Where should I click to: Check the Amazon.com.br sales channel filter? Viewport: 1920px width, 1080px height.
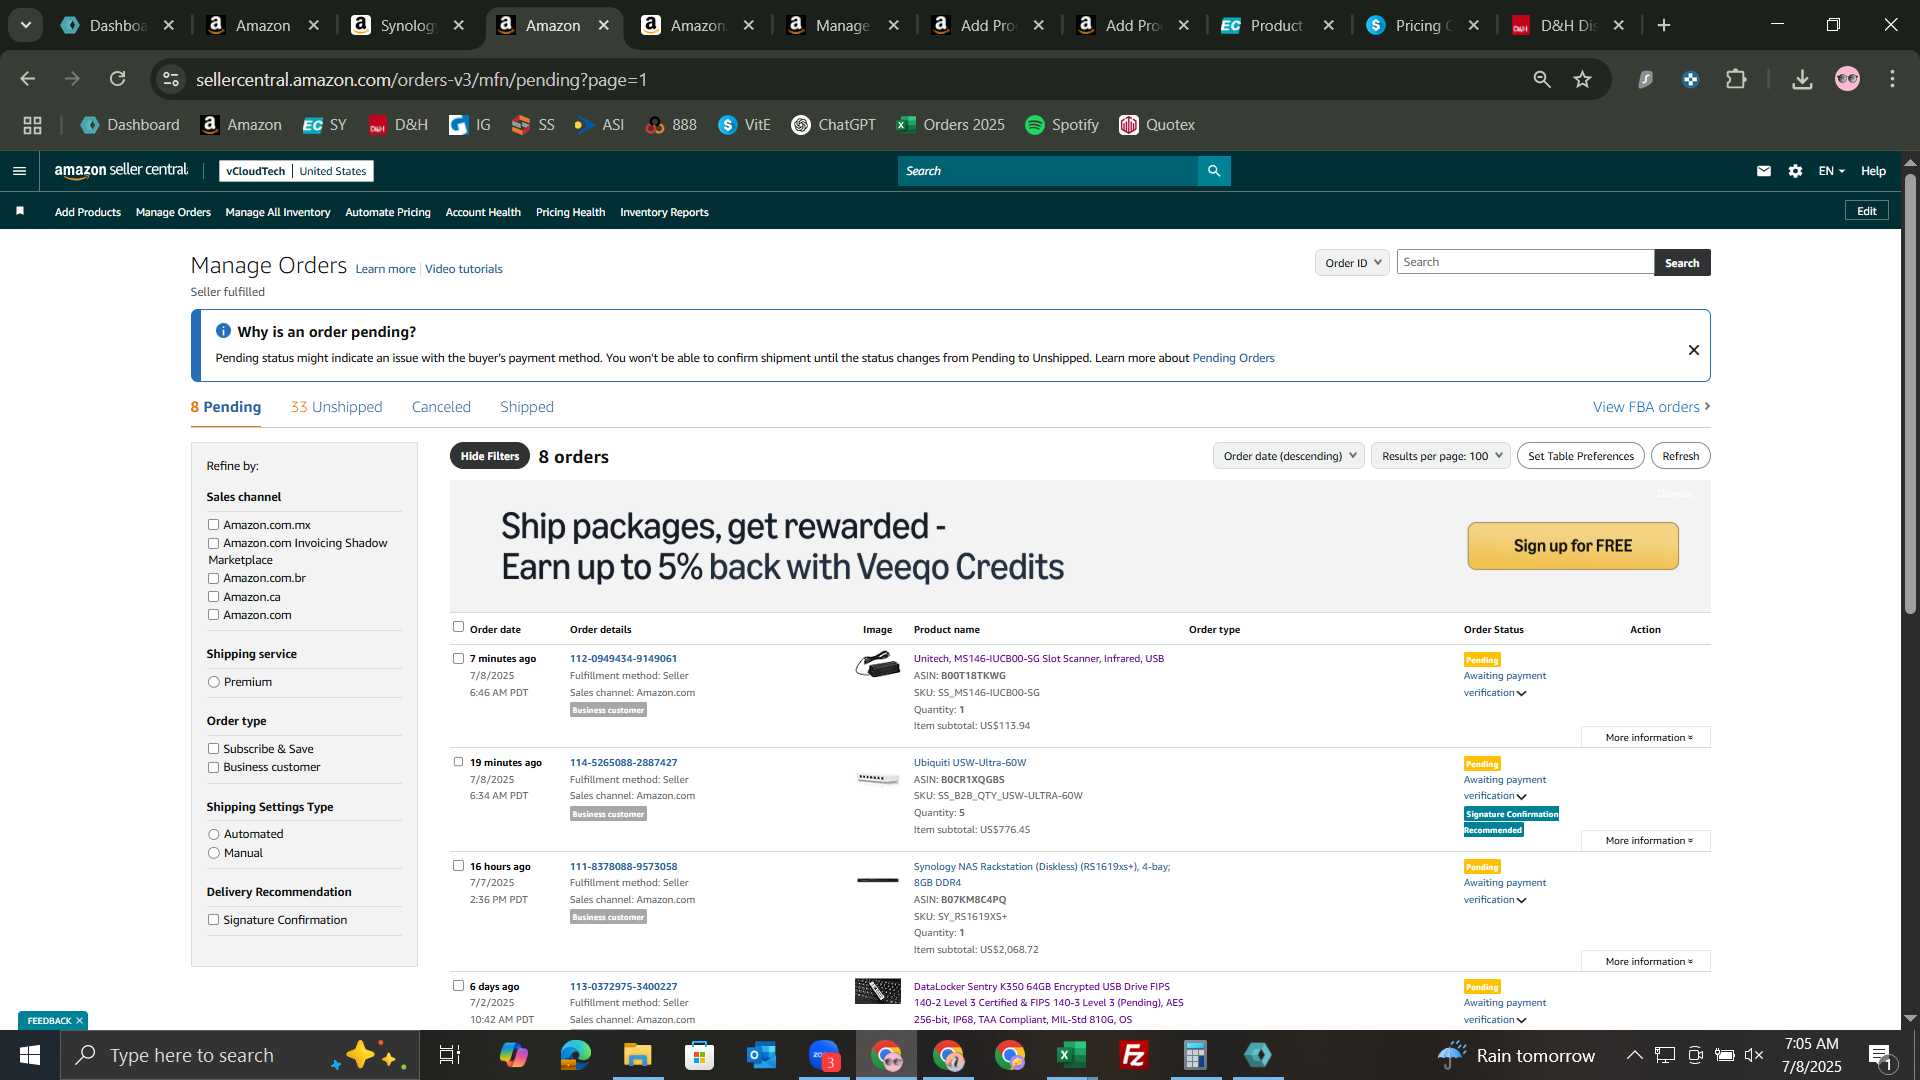(x=213, y=578)
